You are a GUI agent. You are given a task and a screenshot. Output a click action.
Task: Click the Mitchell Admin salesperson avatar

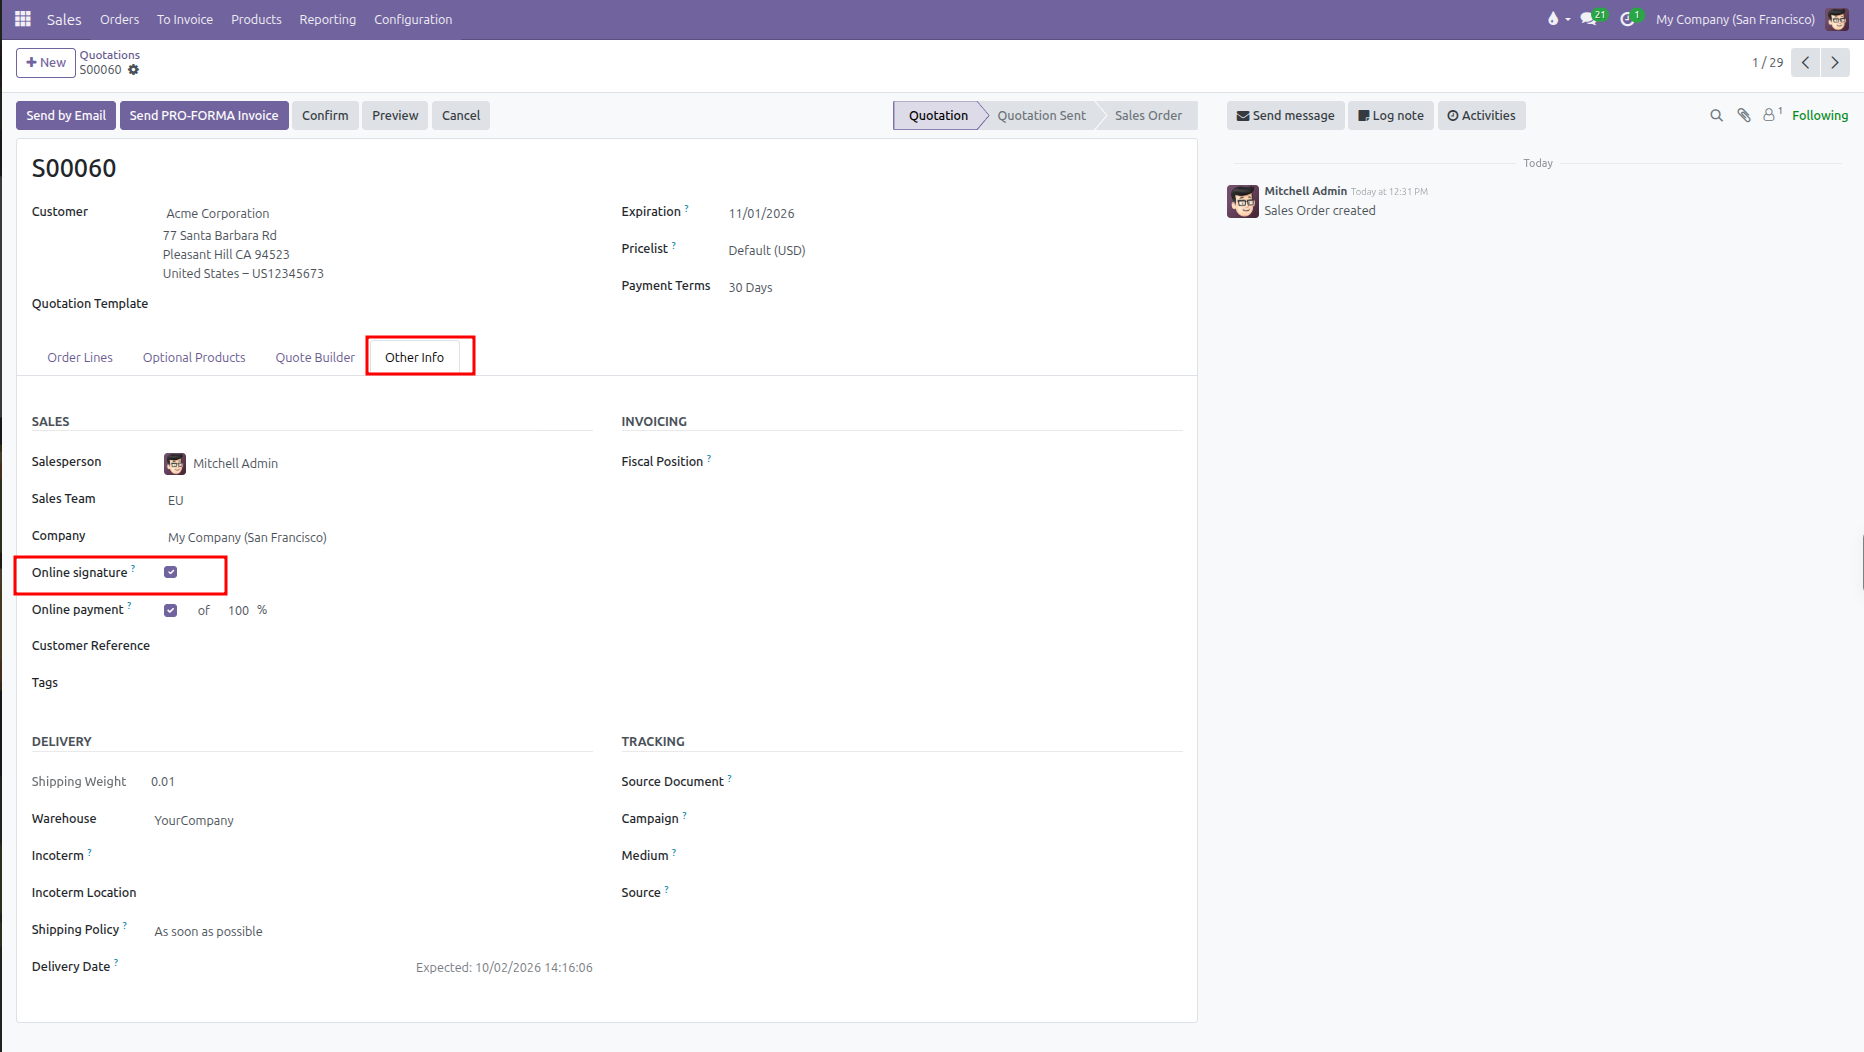[x=175, y=464]
